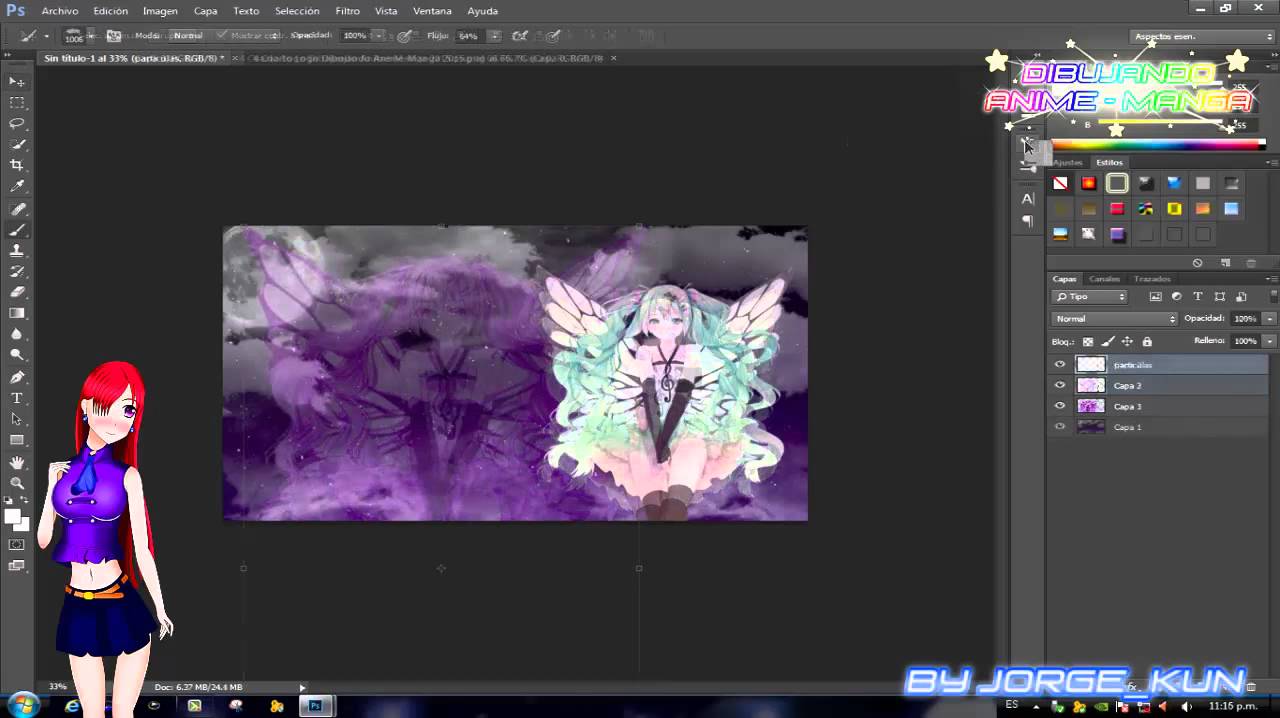Select the Horizontal Type tool

click(x=17, y=399)
